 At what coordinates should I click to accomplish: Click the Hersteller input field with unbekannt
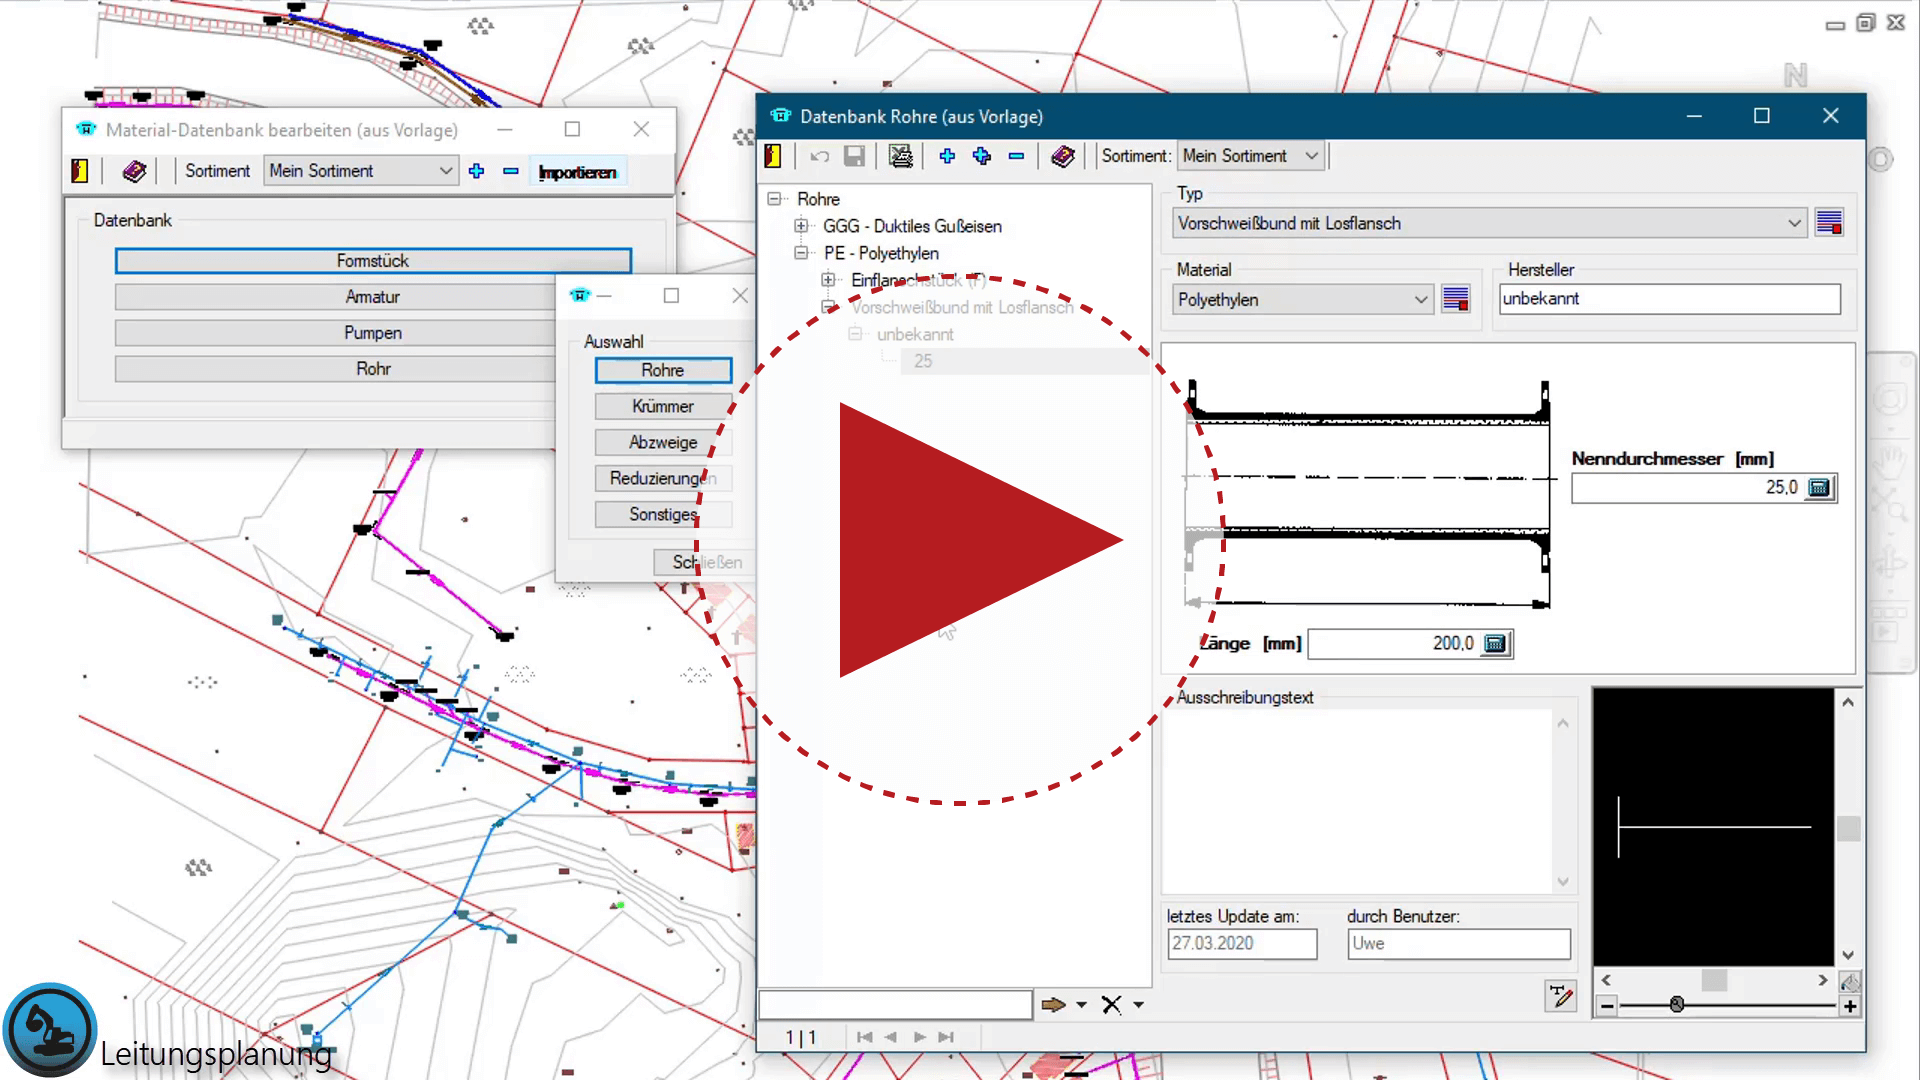[1668, 299]
